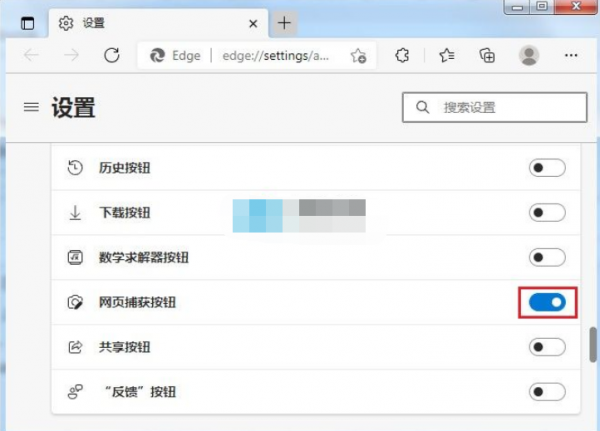Focus the edge://settings address bar

point(256,56)
